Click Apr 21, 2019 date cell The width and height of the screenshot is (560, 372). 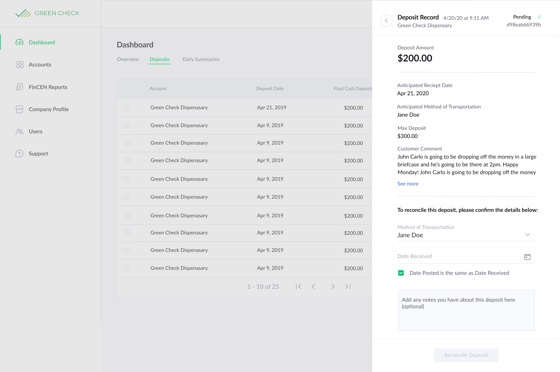(271, 107)
